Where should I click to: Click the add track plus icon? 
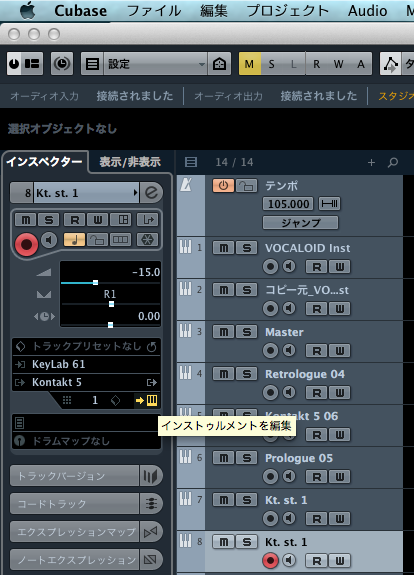(x=371, y=162)
